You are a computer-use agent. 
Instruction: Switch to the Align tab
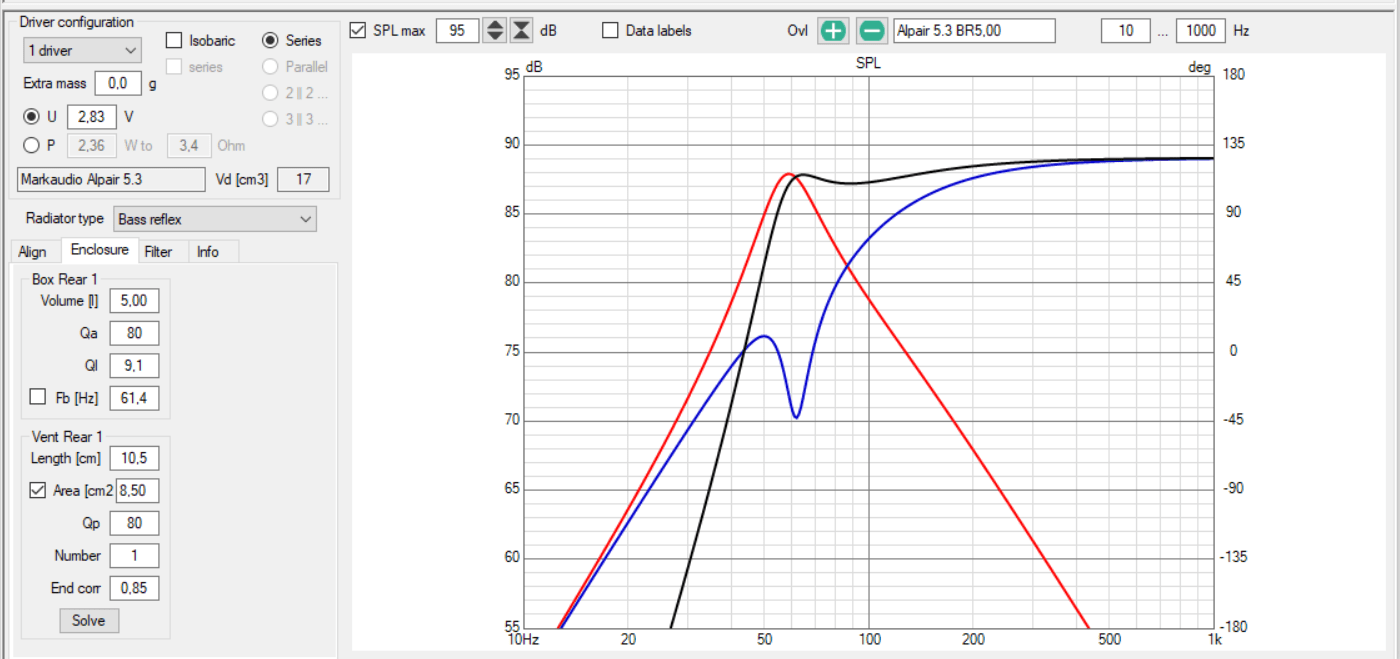32,252
